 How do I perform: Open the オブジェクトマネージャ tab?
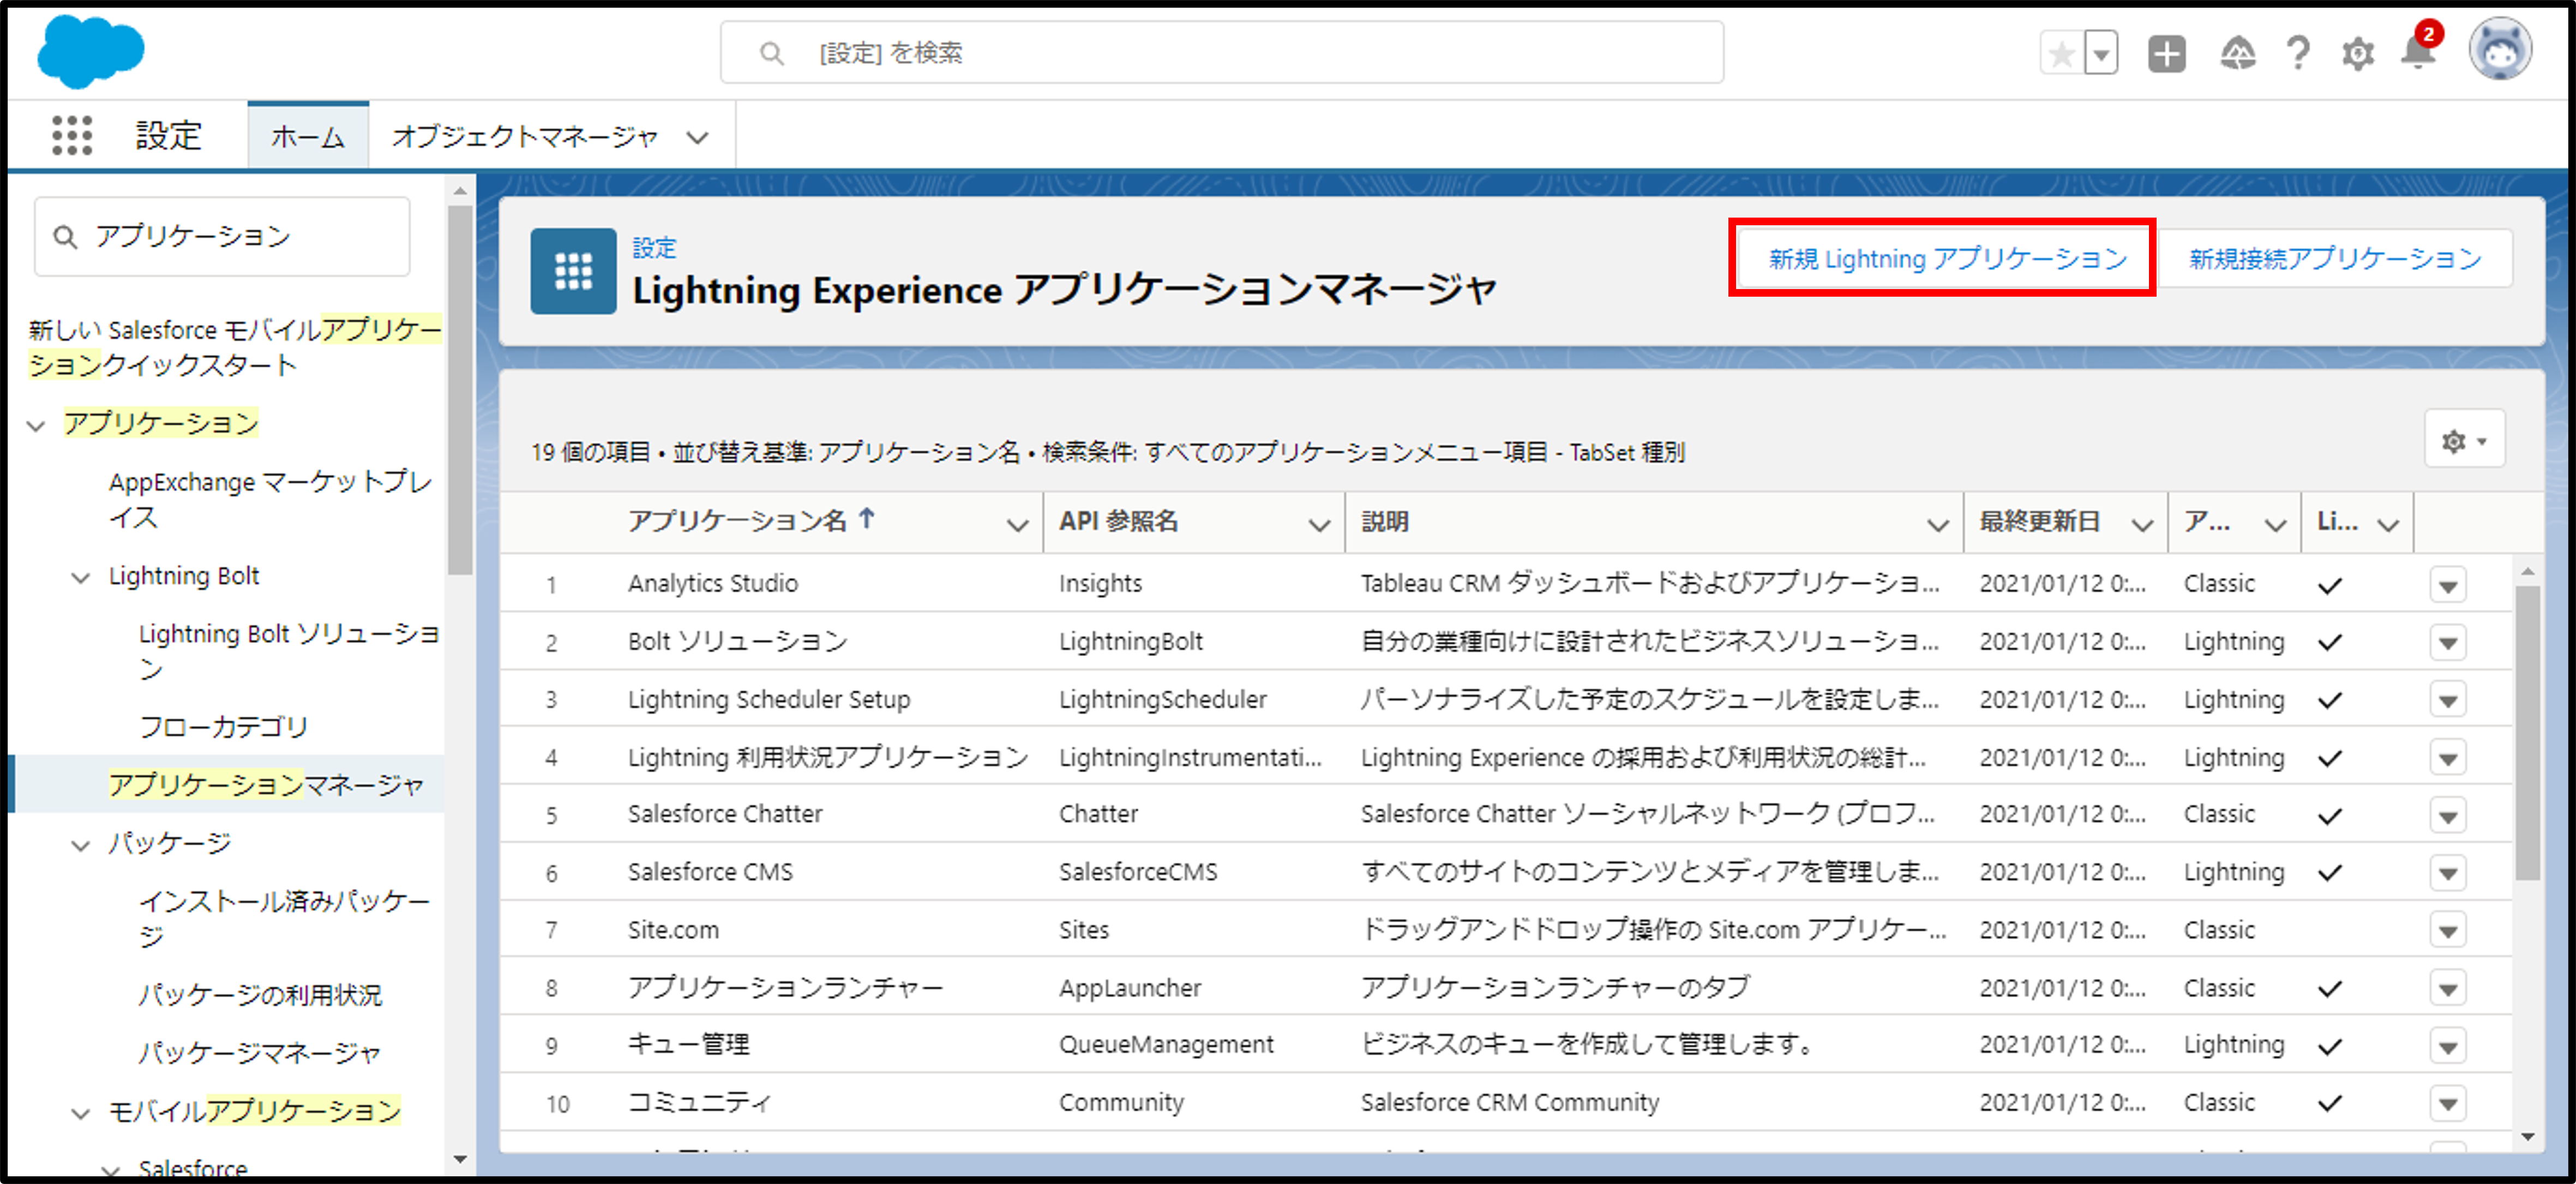[525, 136]
